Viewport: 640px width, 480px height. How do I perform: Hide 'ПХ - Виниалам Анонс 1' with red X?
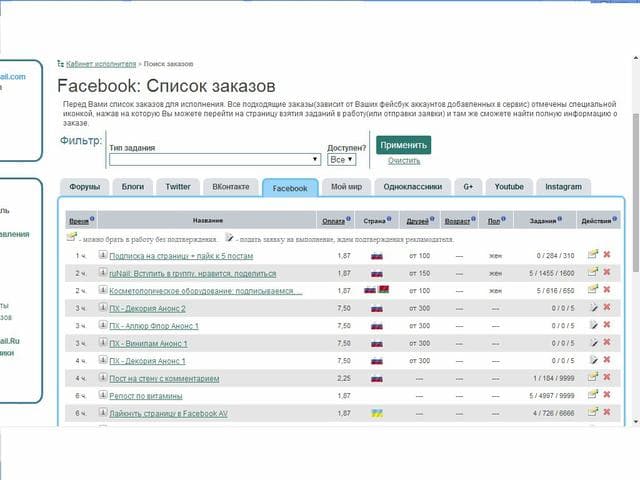tap(607, 342)
